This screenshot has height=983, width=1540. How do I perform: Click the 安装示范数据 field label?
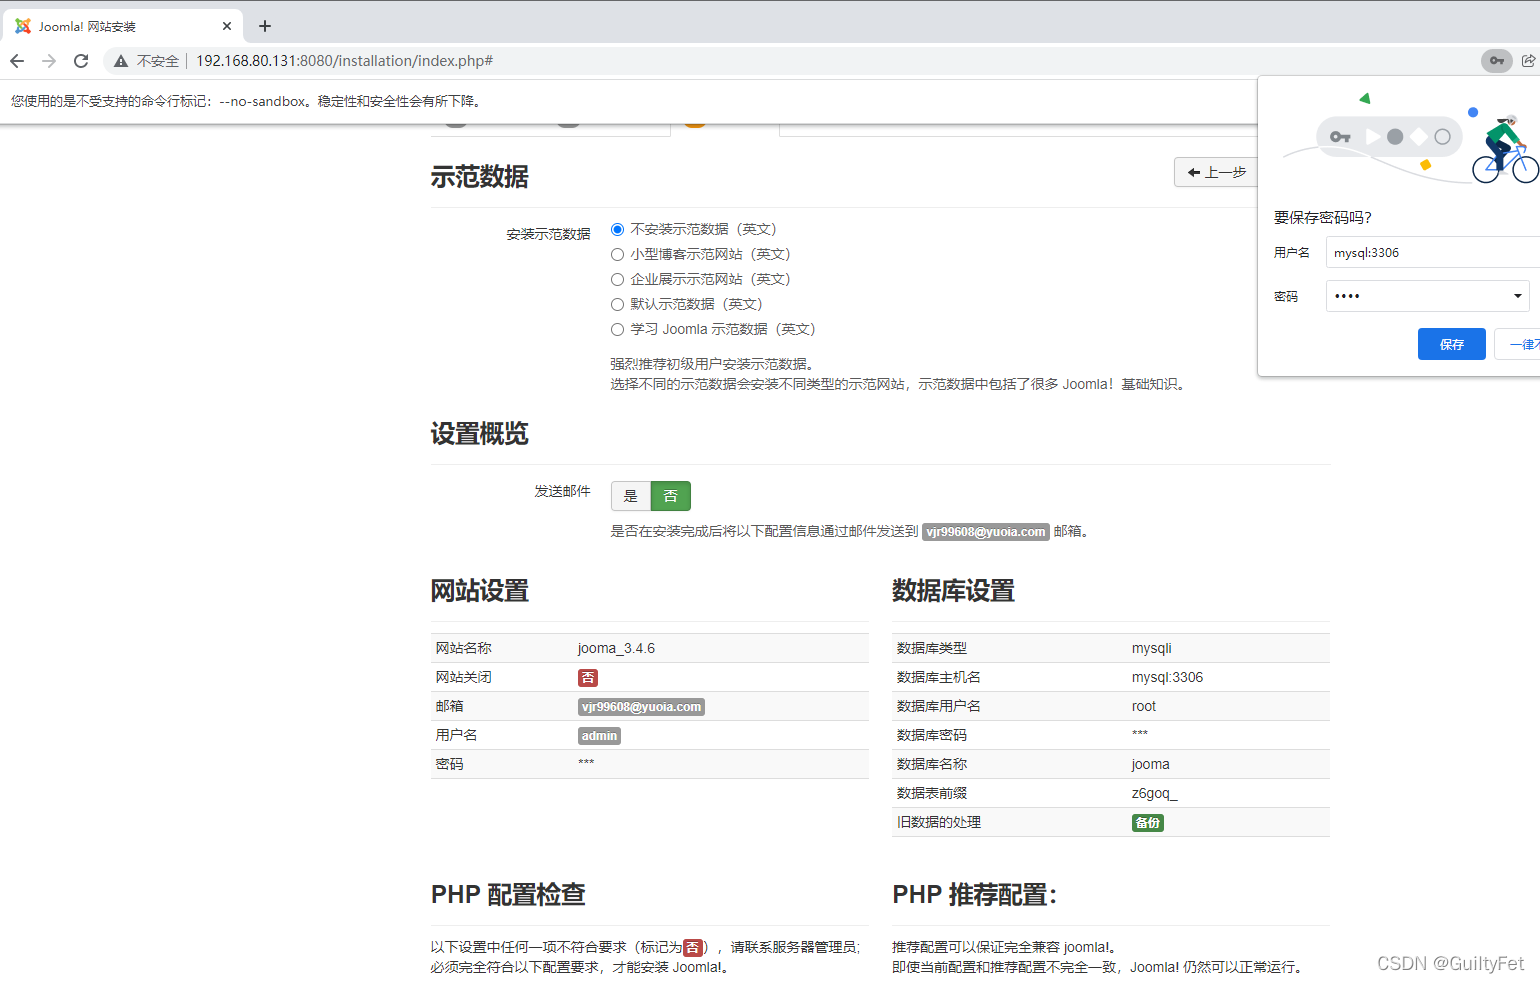[549, 234]
